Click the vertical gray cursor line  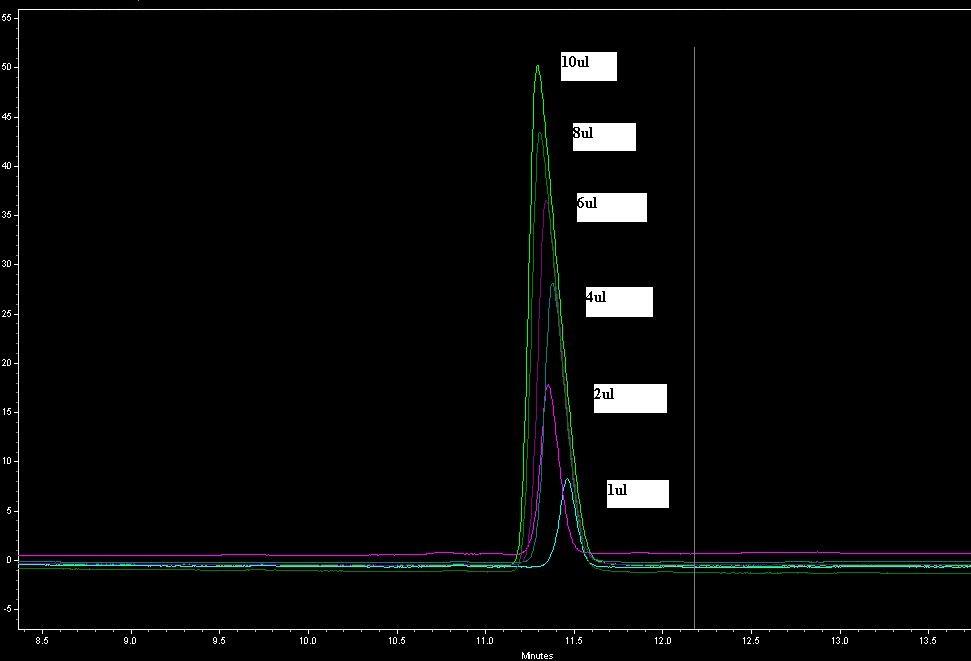click(694, 300)
